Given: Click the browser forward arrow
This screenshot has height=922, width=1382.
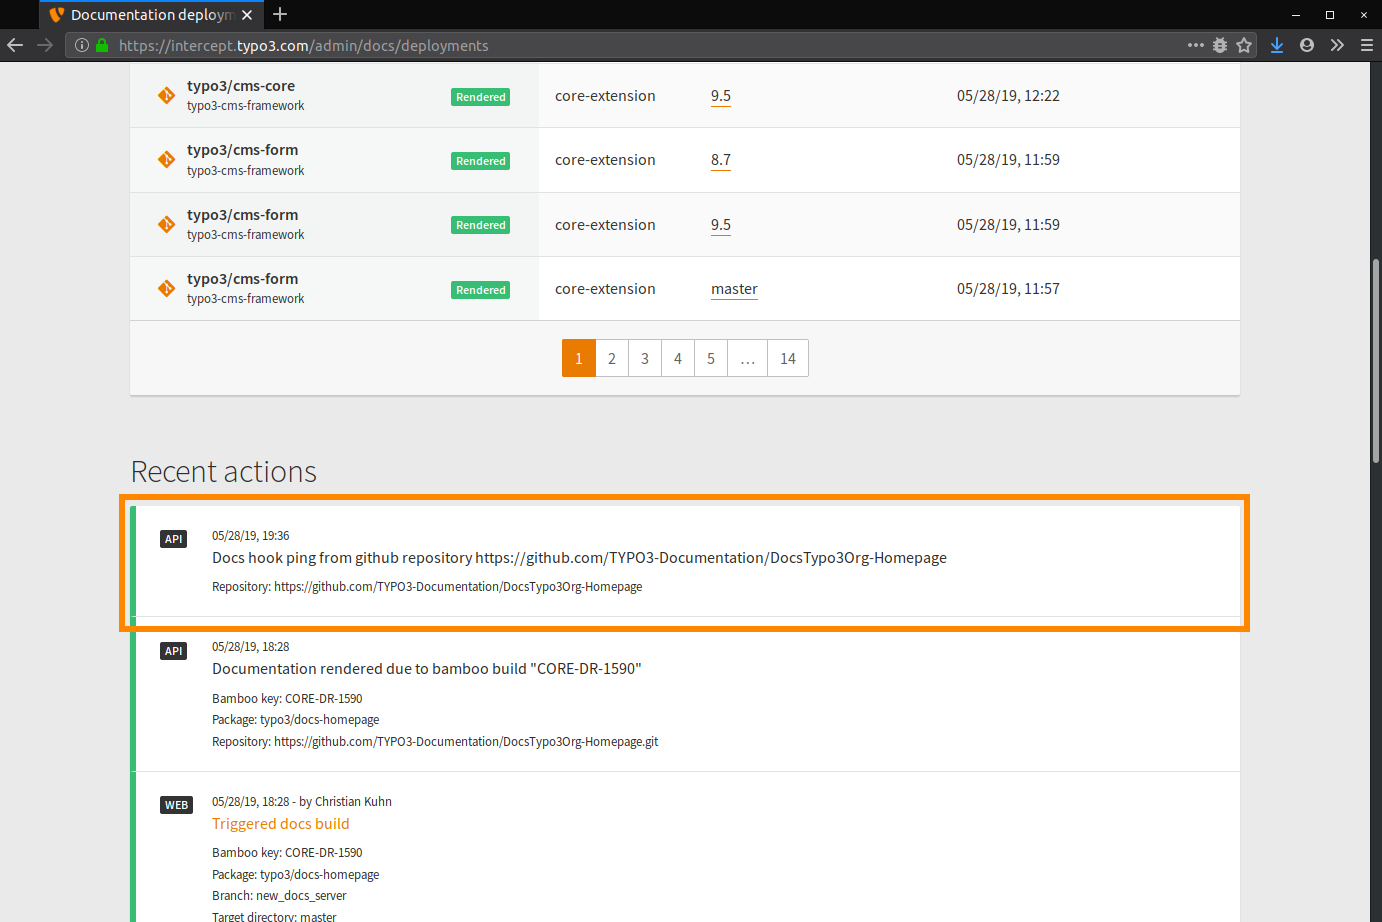Looking at the screenshot, I should coord(45,45).
